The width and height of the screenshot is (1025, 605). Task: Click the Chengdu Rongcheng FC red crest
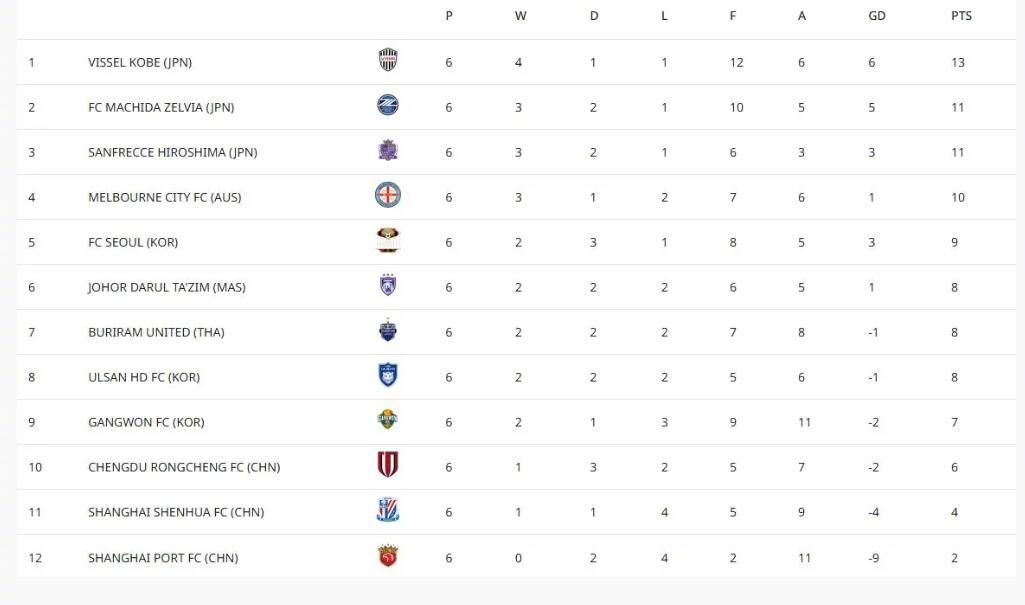pyautogui.click(x=388, y=465)
